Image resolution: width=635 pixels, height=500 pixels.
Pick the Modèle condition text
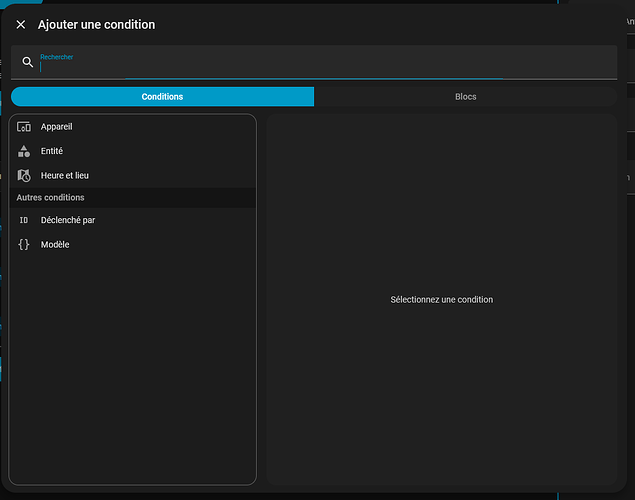coord(55,244)
